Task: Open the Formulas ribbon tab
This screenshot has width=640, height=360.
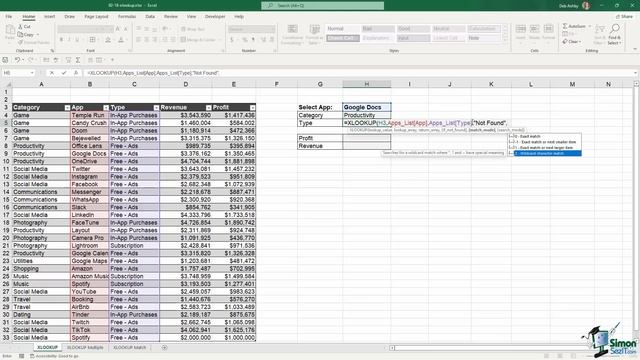Action: [x=127, y=17]
